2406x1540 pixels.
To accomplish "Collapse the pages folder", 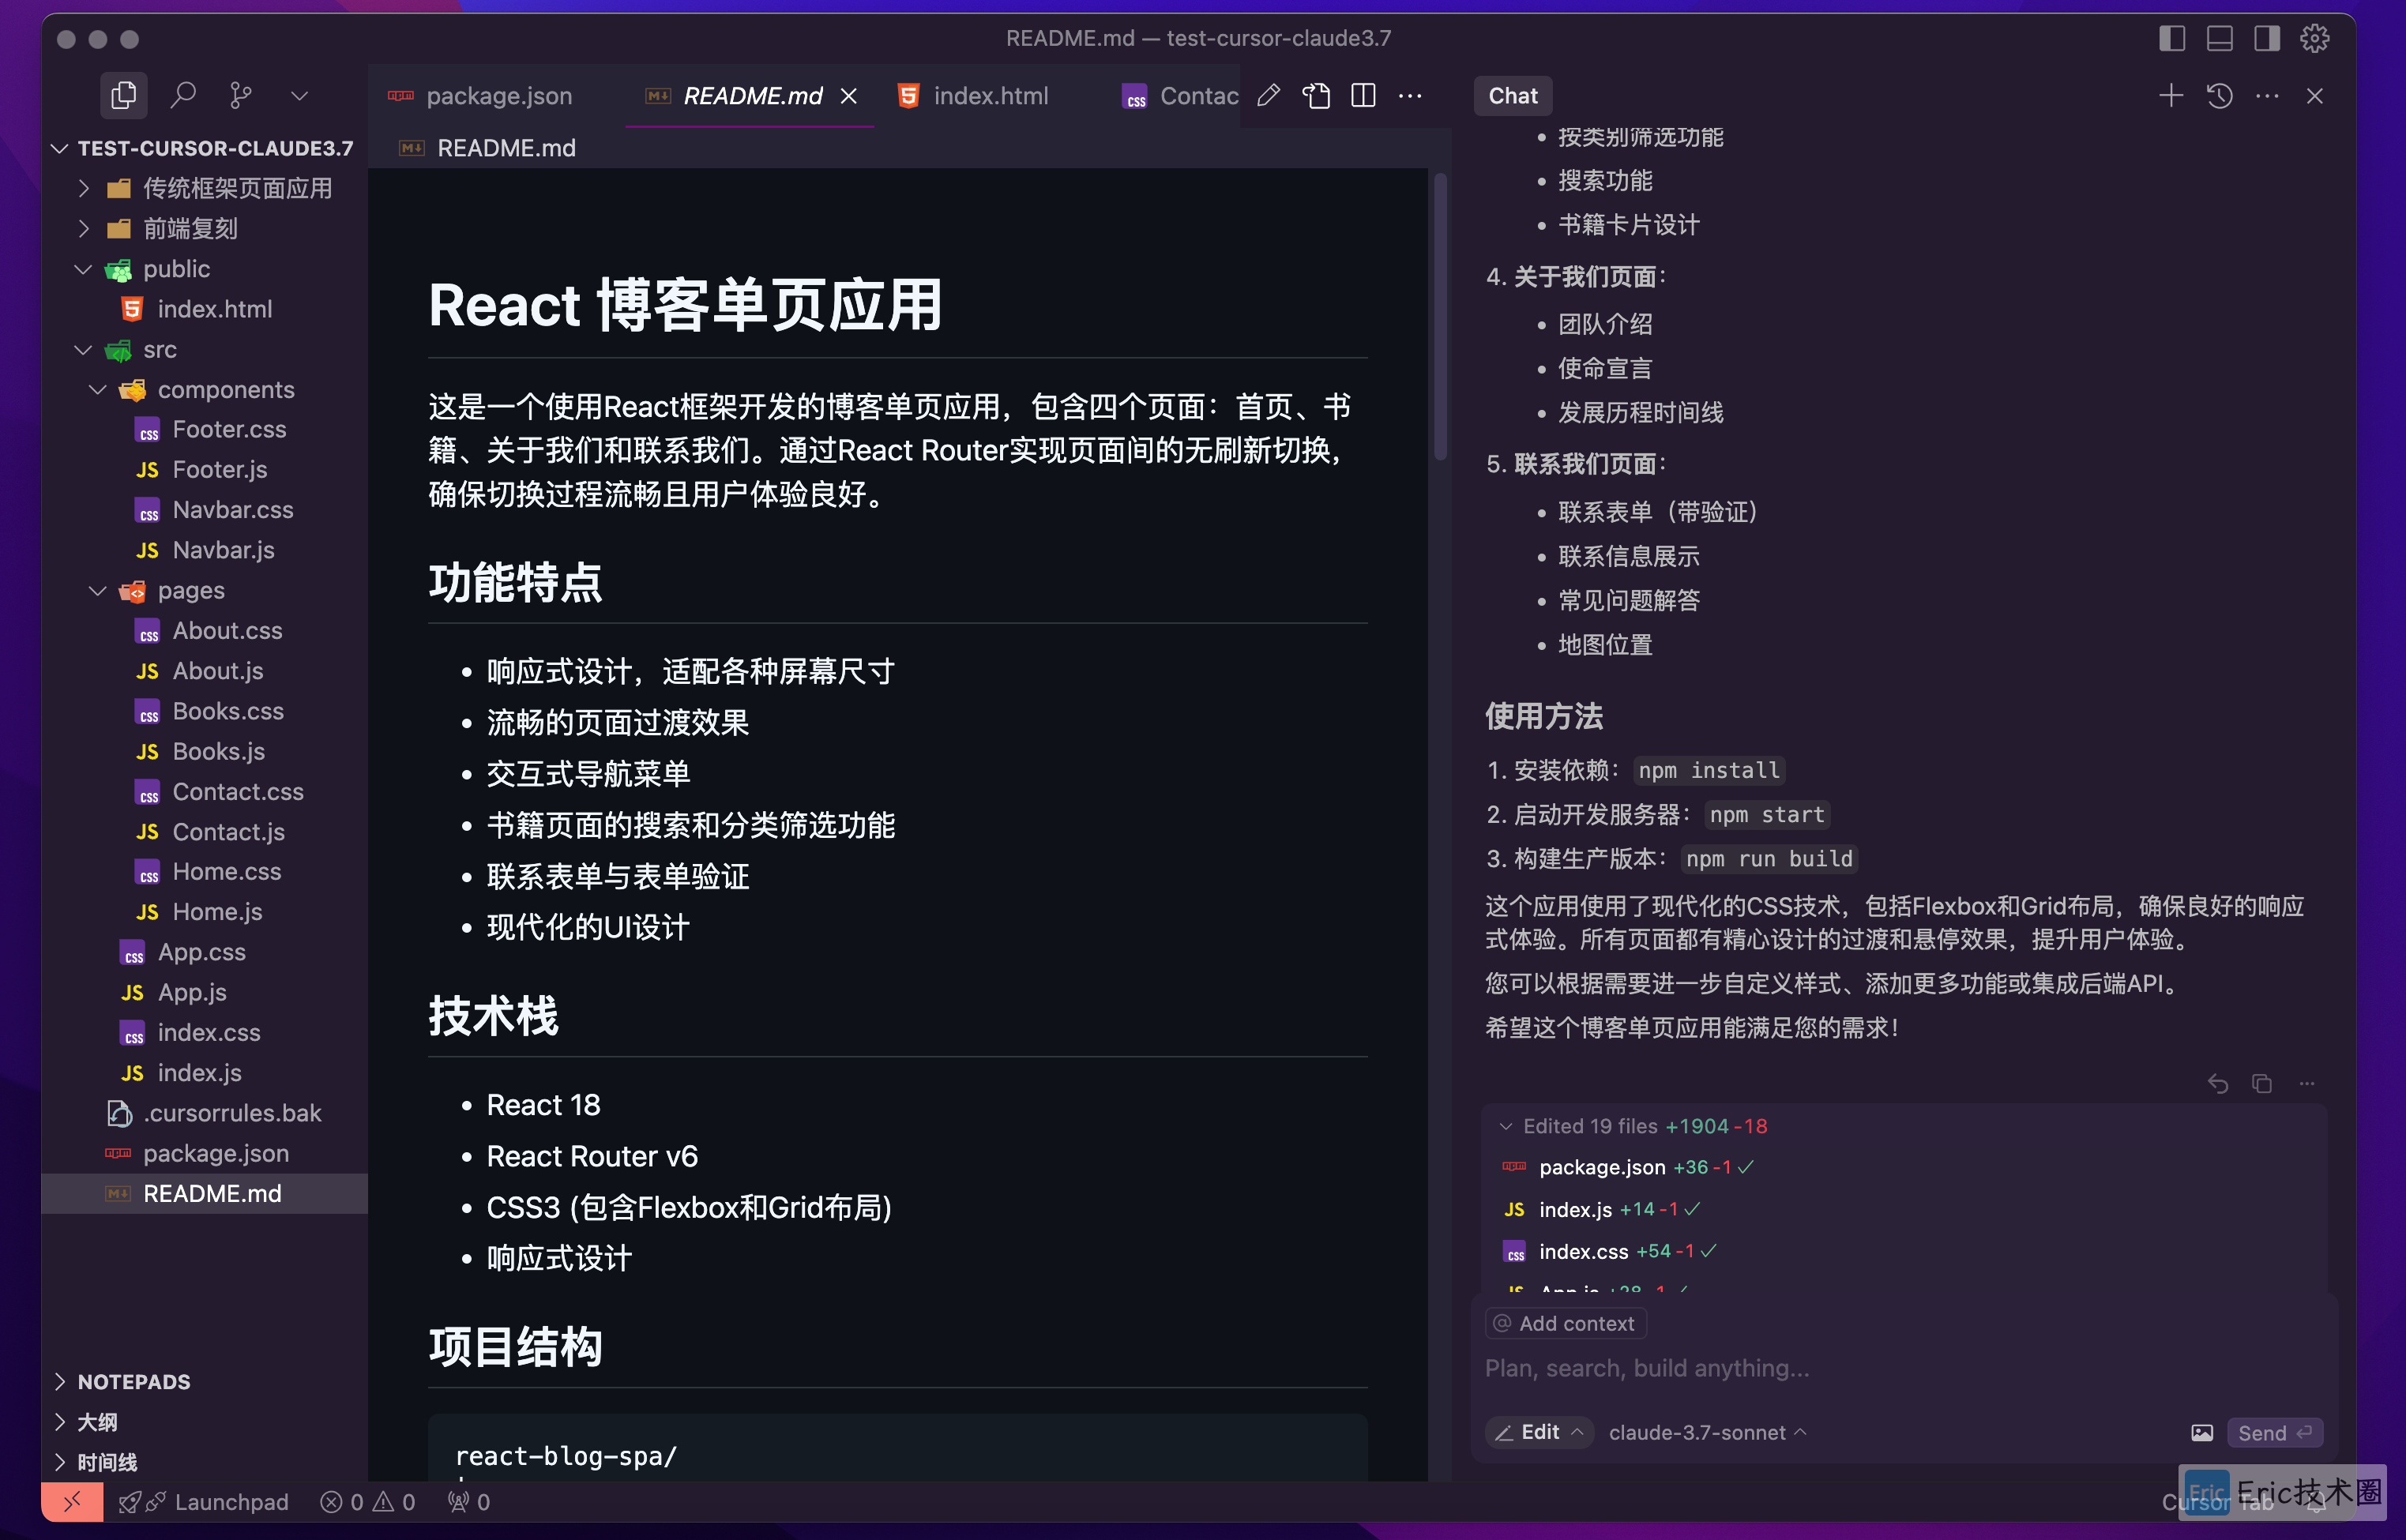I will point(204,590).
